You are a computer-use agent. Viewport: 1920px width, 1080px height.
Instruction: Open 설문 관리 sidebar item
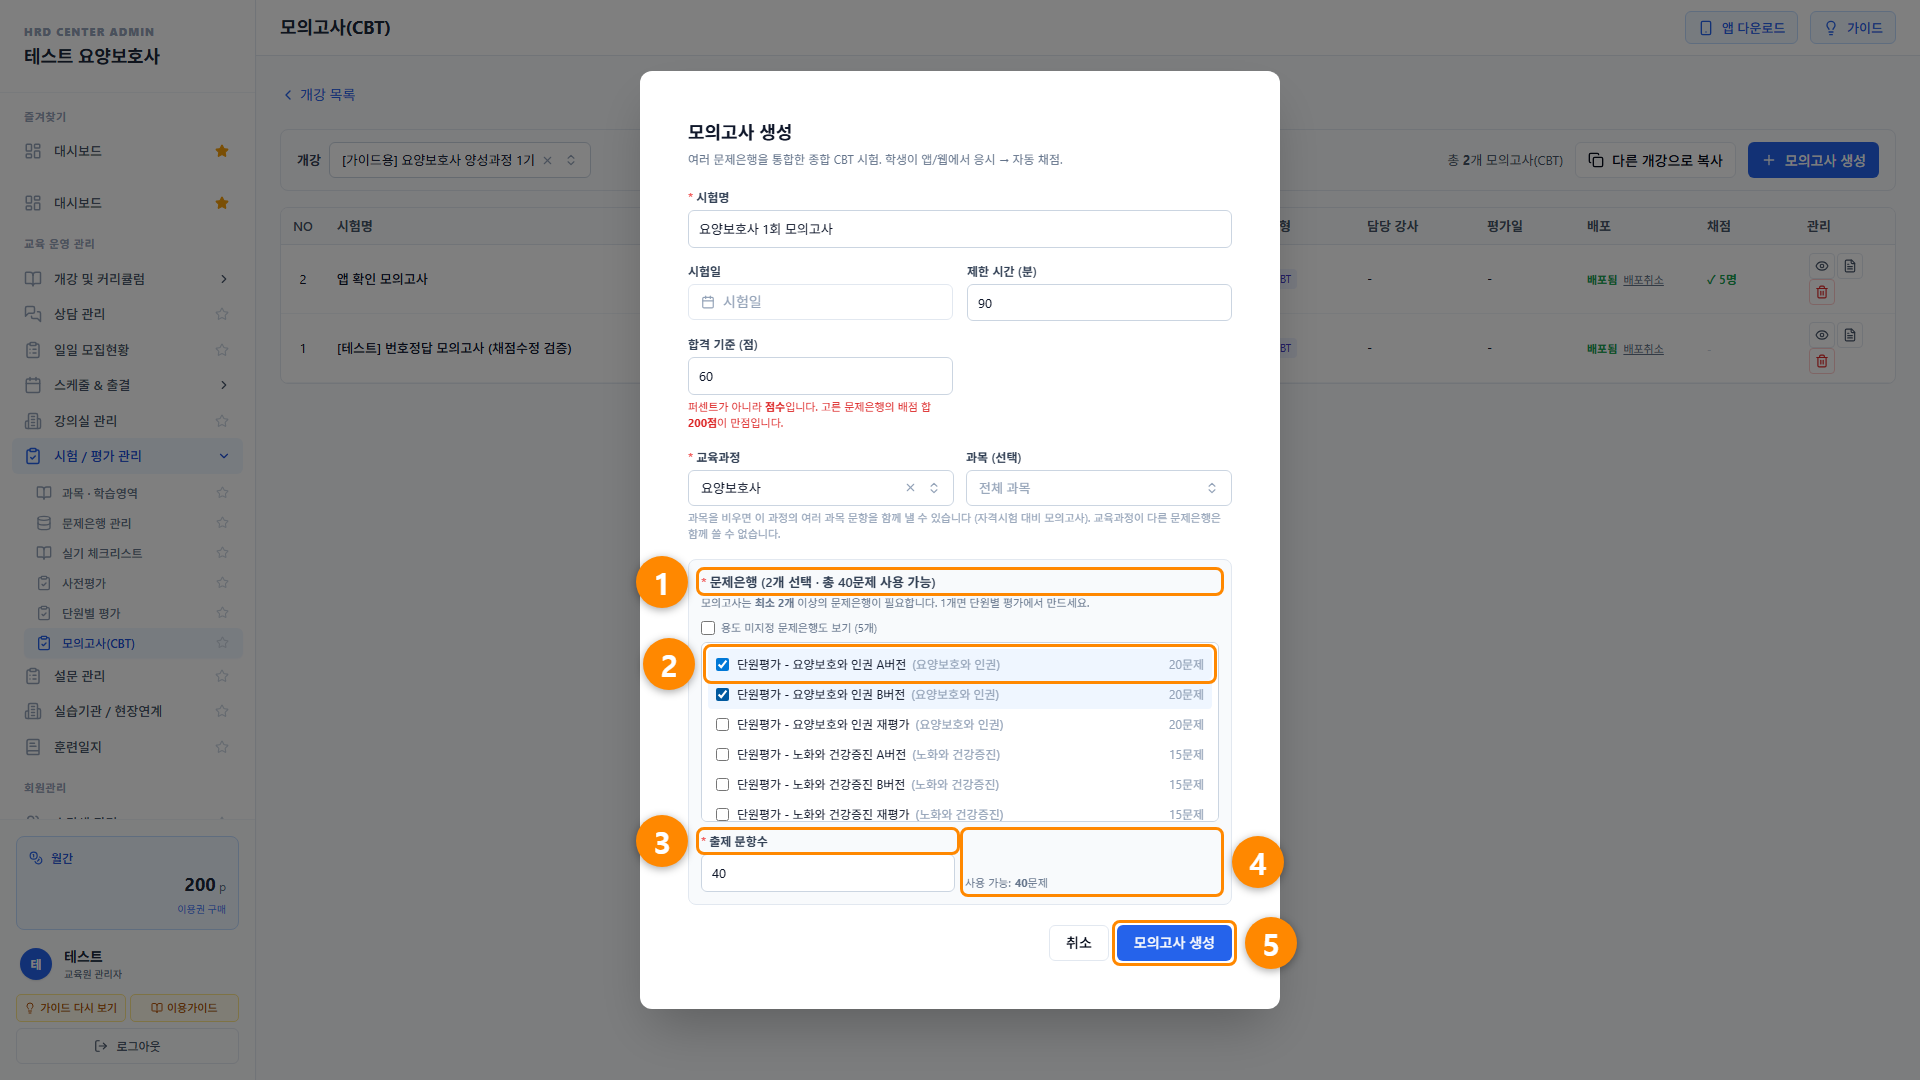127,676
